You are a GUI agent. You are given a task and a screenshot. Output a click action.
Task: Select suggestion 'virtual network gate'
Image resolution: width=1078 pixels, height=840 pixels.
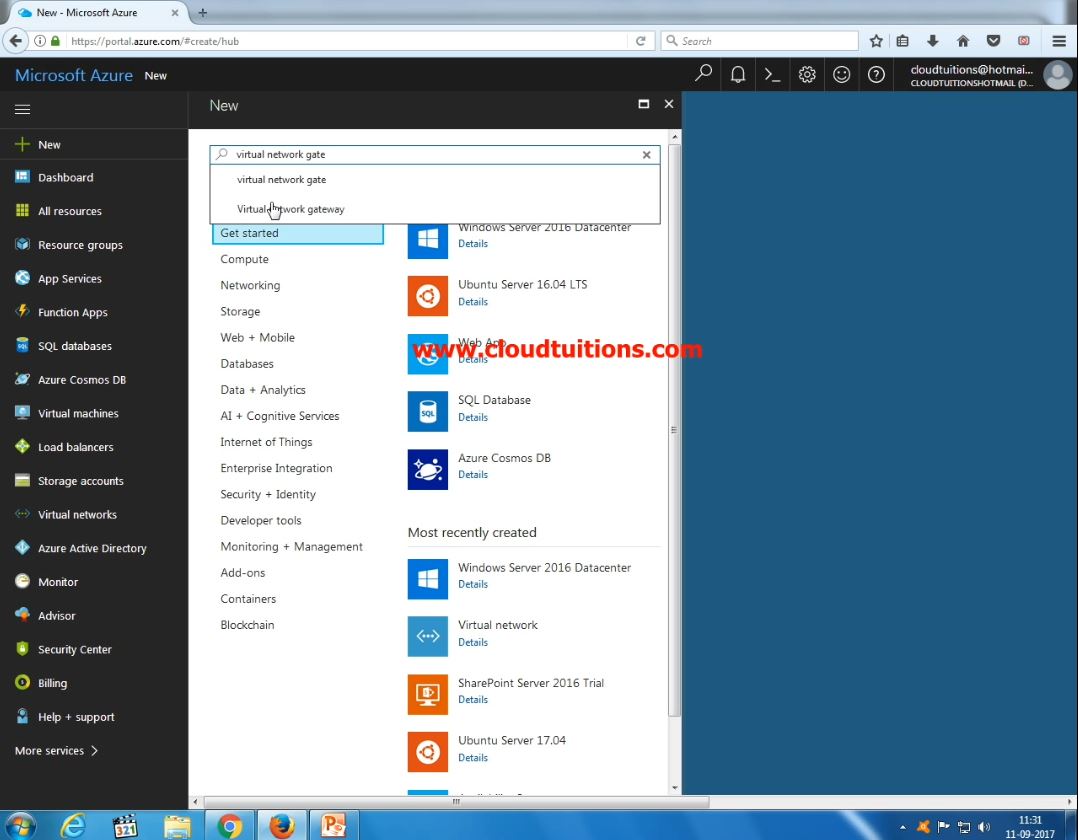coord(434,179)
